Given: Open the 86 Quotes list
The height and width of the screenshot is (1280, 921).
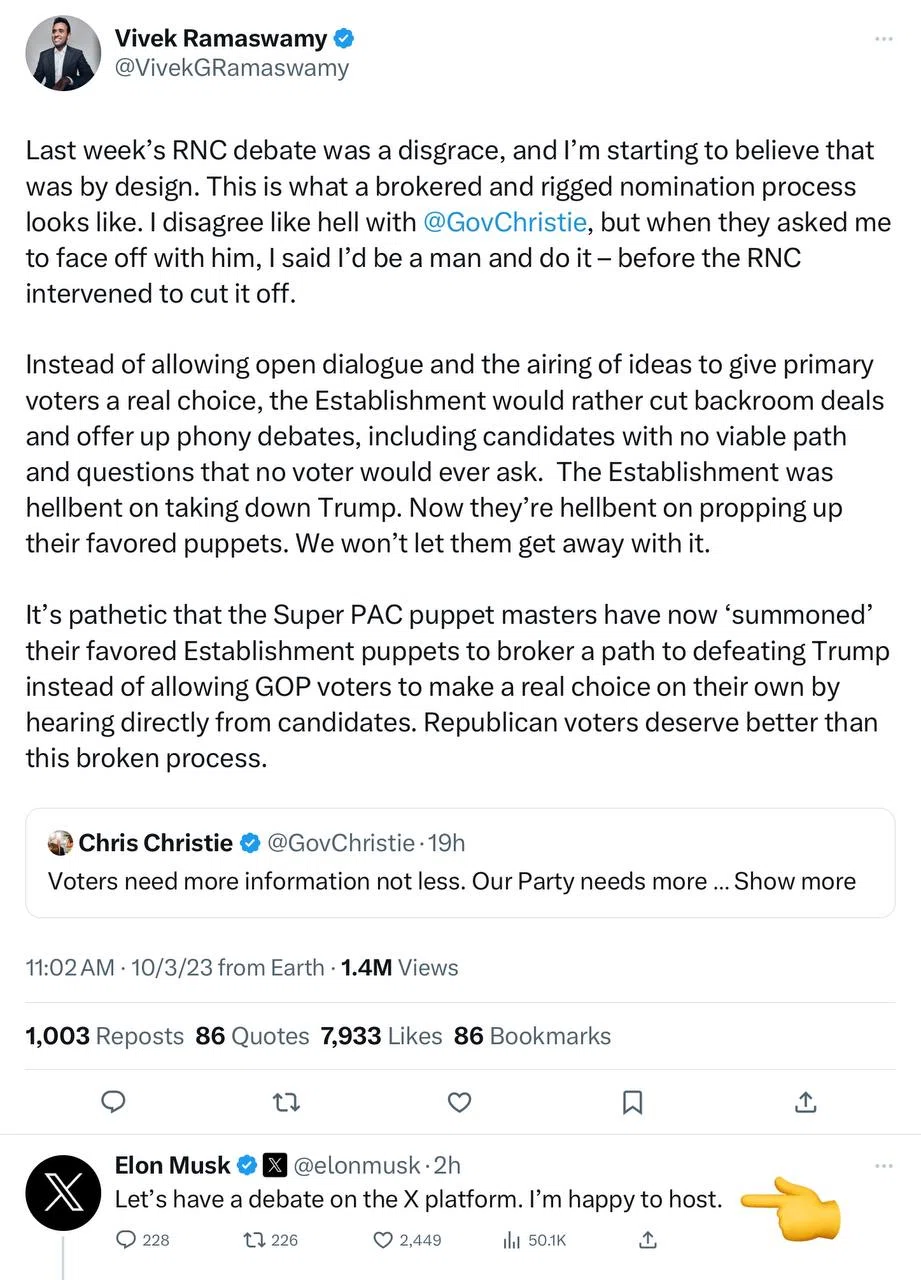Looking at the screenshot, I should coord(252,1036).
